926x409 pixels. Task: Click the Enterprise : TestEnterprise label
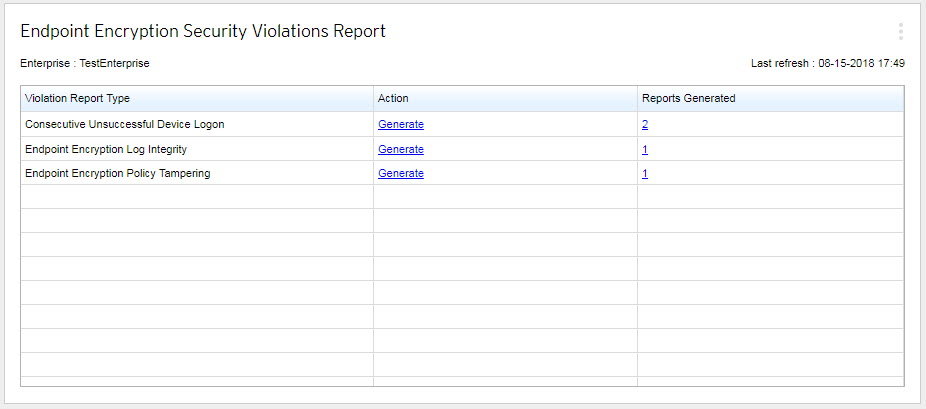click(x=85, y=63)
